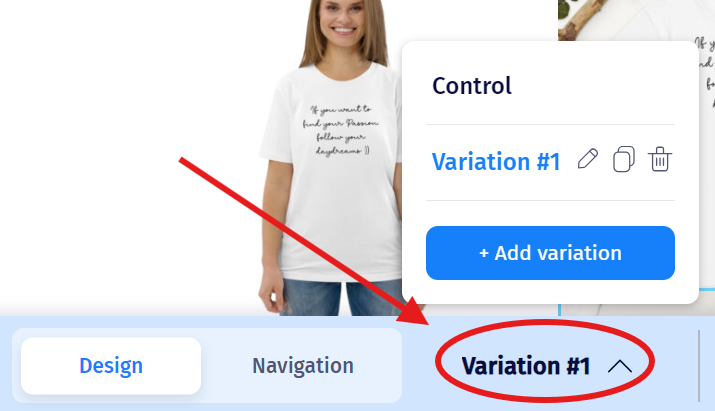Switch to the Design tab

(111, 366)
